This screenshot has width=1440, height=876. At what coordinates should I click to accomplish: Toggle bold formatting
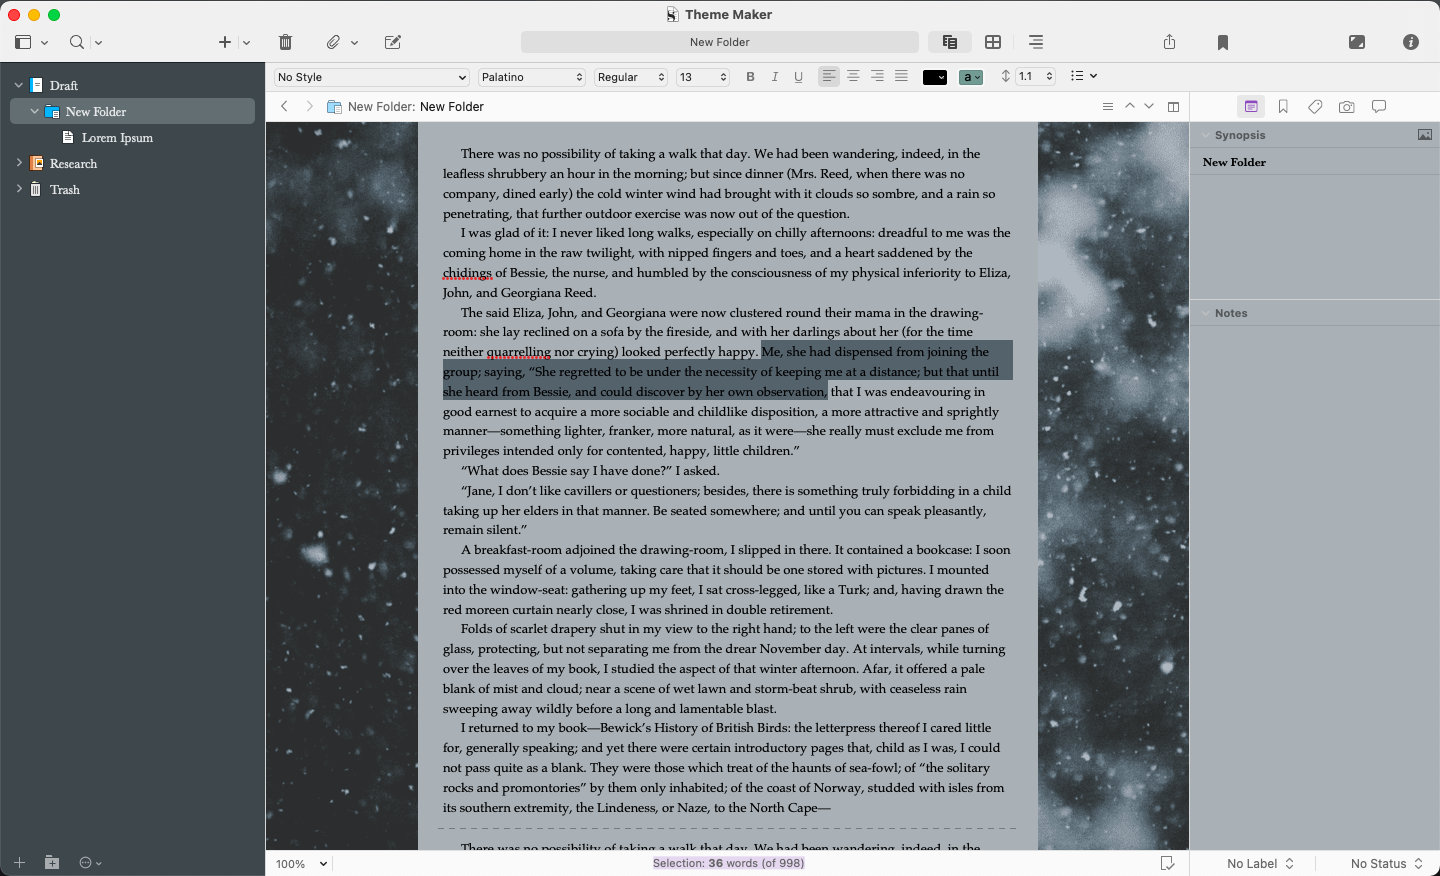coord(751,77)
